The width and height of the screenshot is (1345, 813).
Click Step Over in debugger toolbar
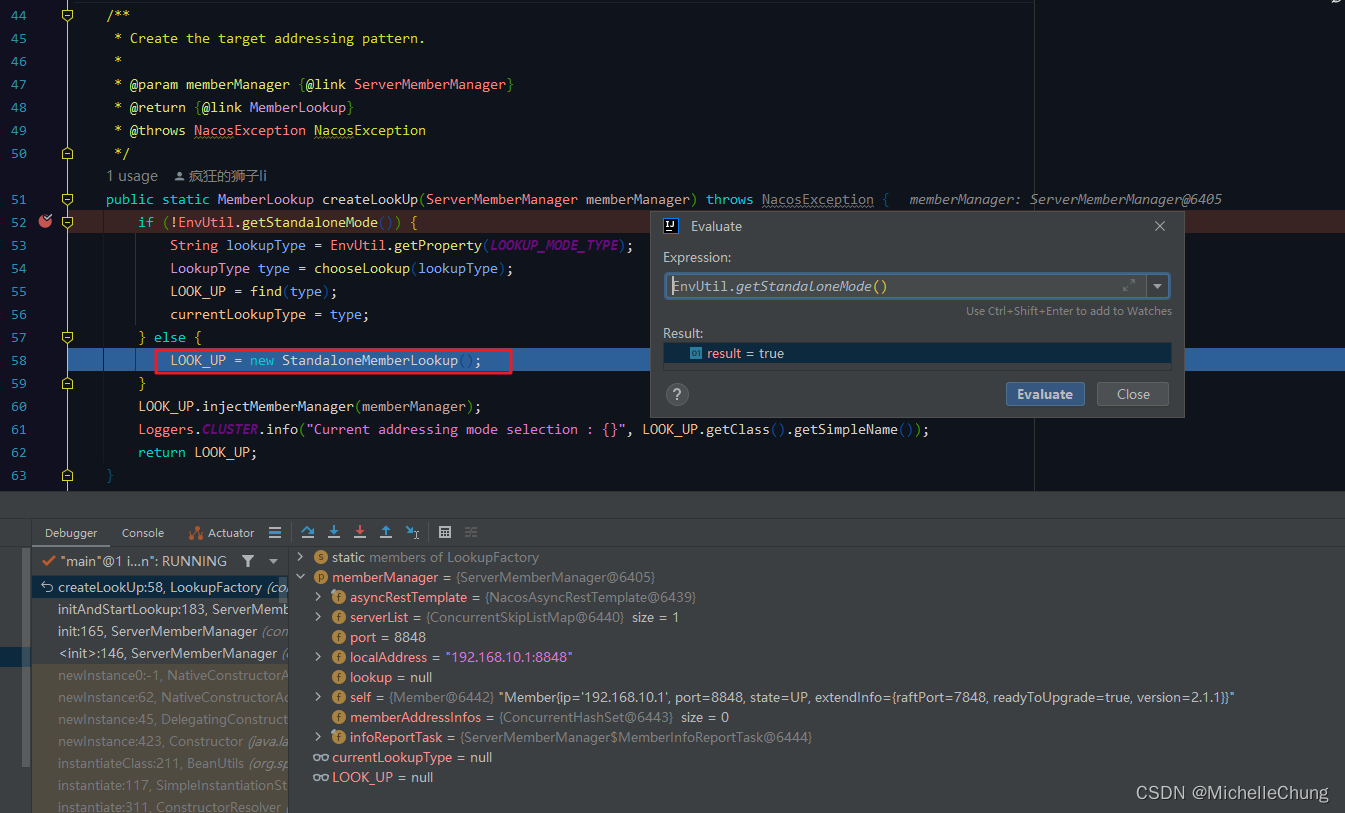[x=308, y=532]
